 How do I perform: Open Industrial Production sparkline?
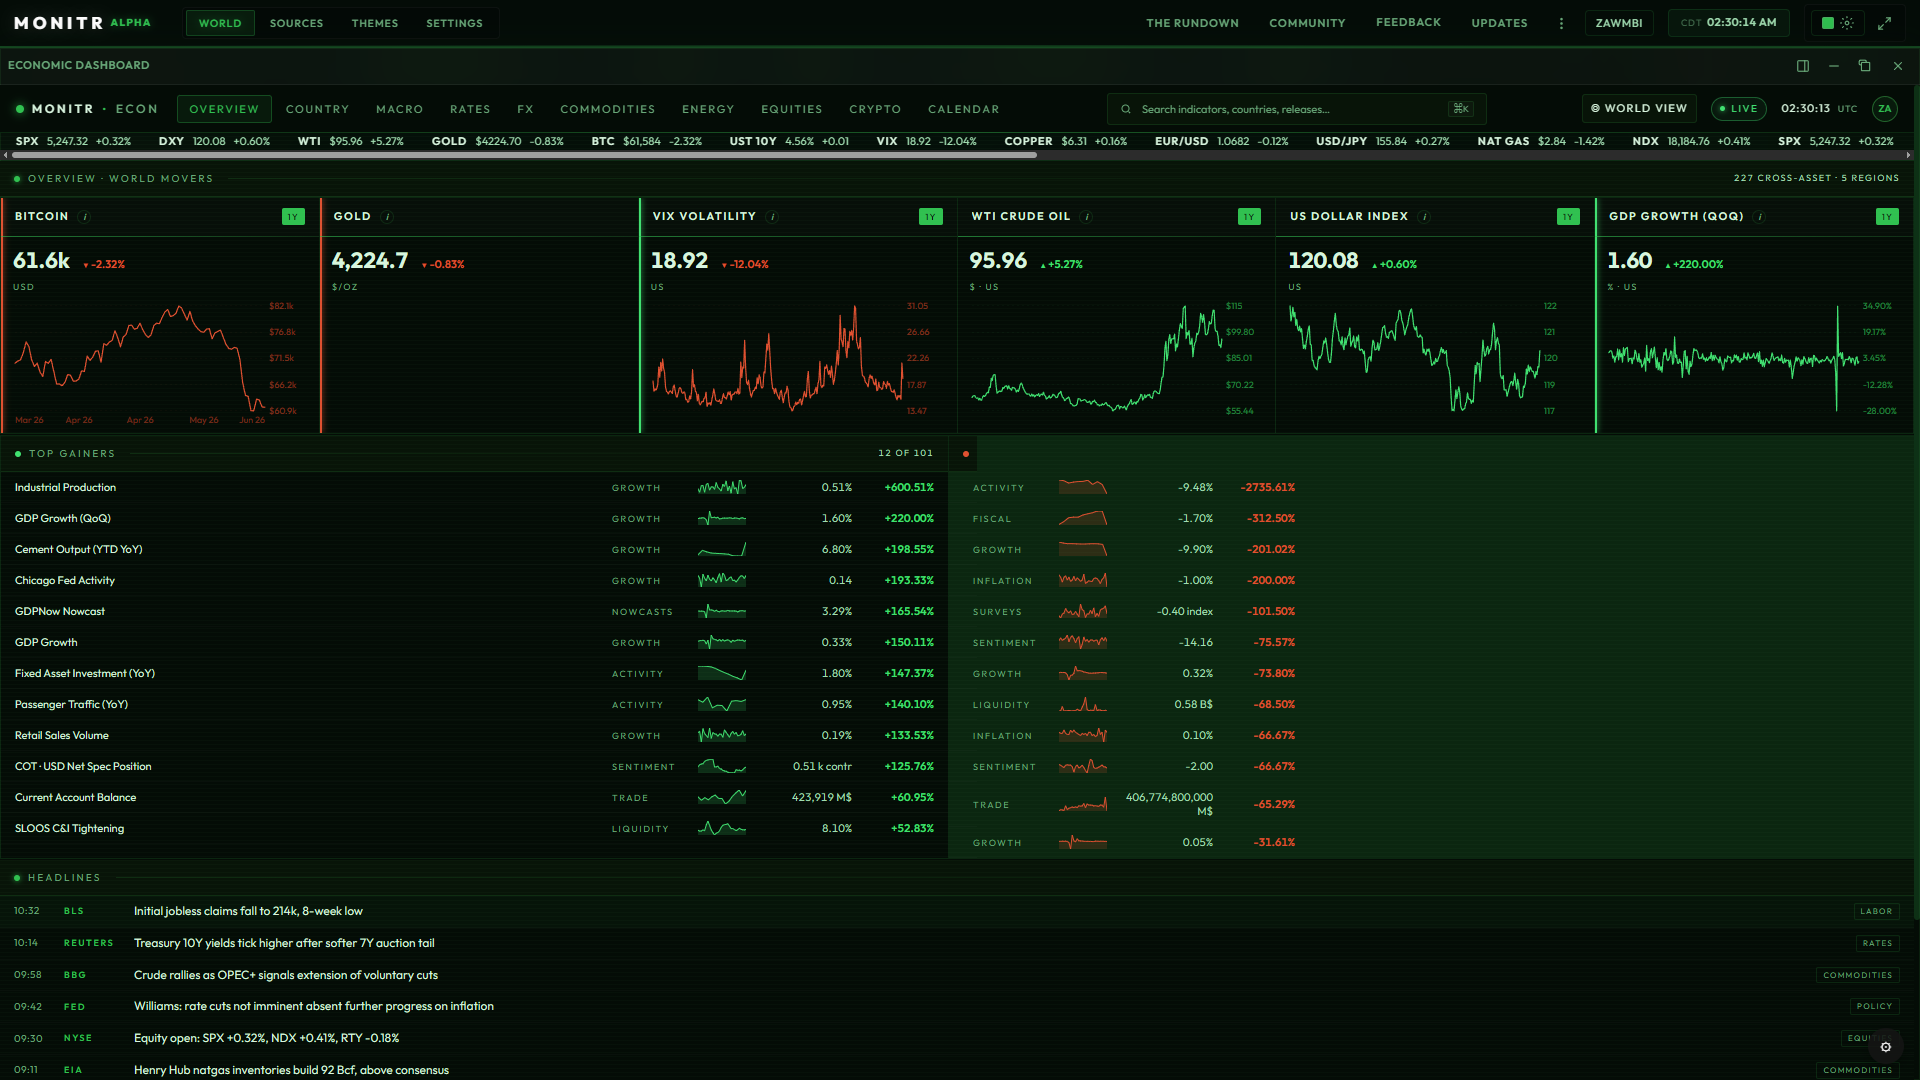point(722,488)
